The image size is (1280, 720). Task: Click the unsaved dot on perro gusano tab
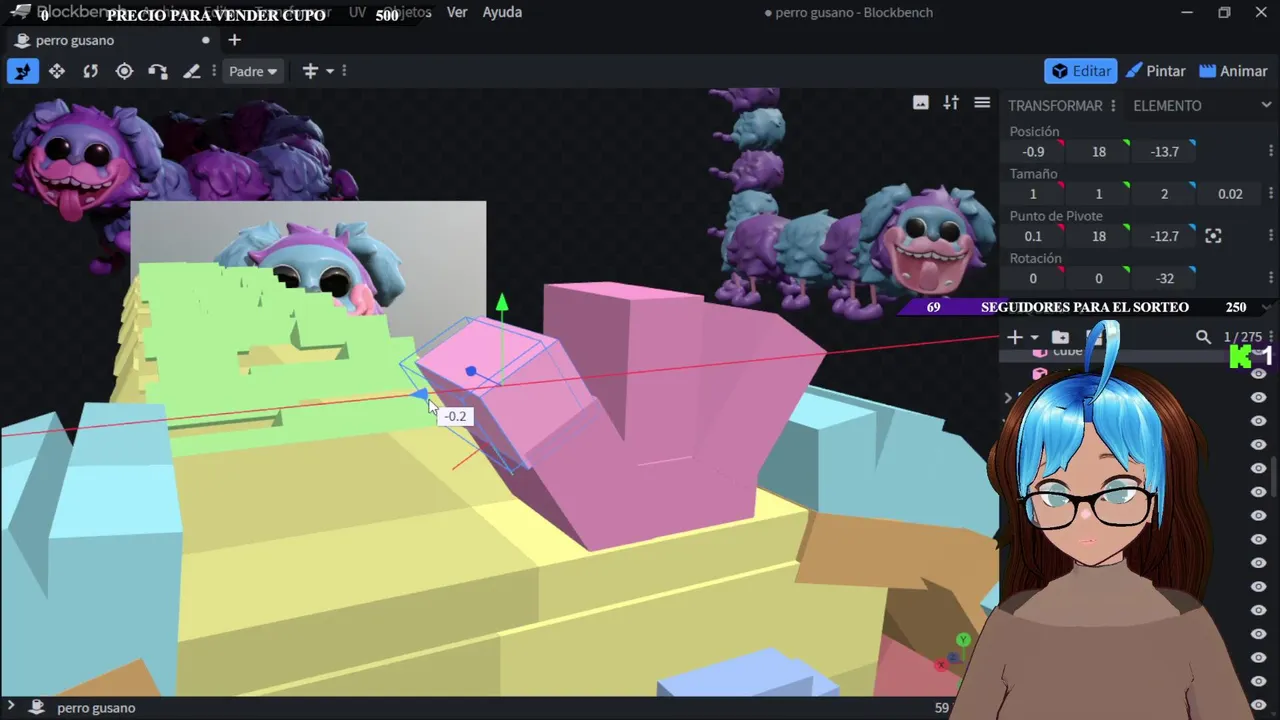coord(206,40)
